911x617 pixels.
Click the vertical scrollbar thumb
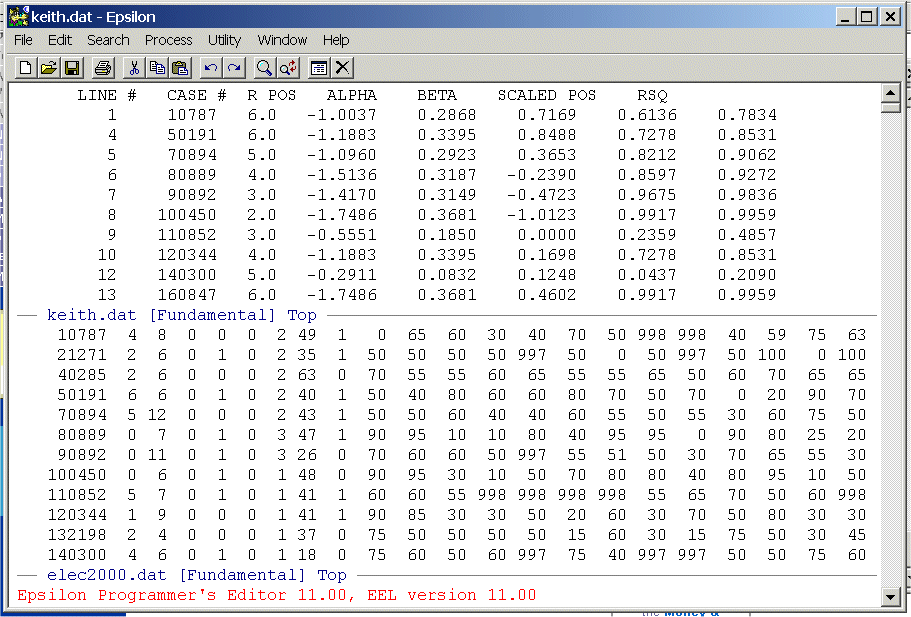coord(891,107)
